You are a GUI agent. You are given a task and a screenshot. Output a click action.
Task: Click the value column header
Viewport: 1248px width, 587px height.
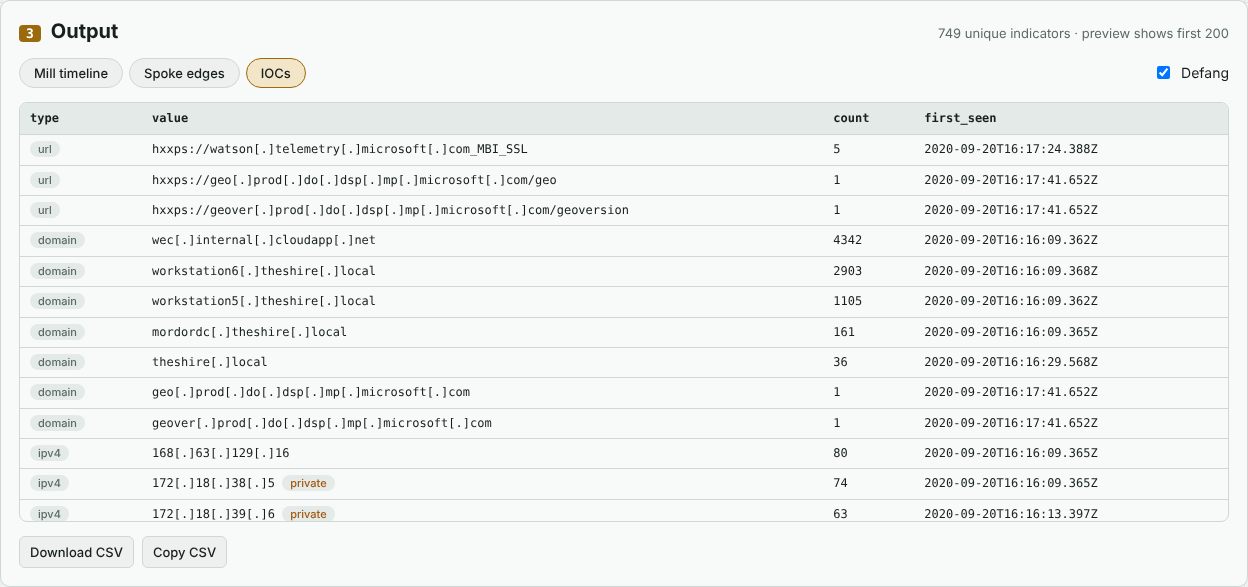point(170,118)
